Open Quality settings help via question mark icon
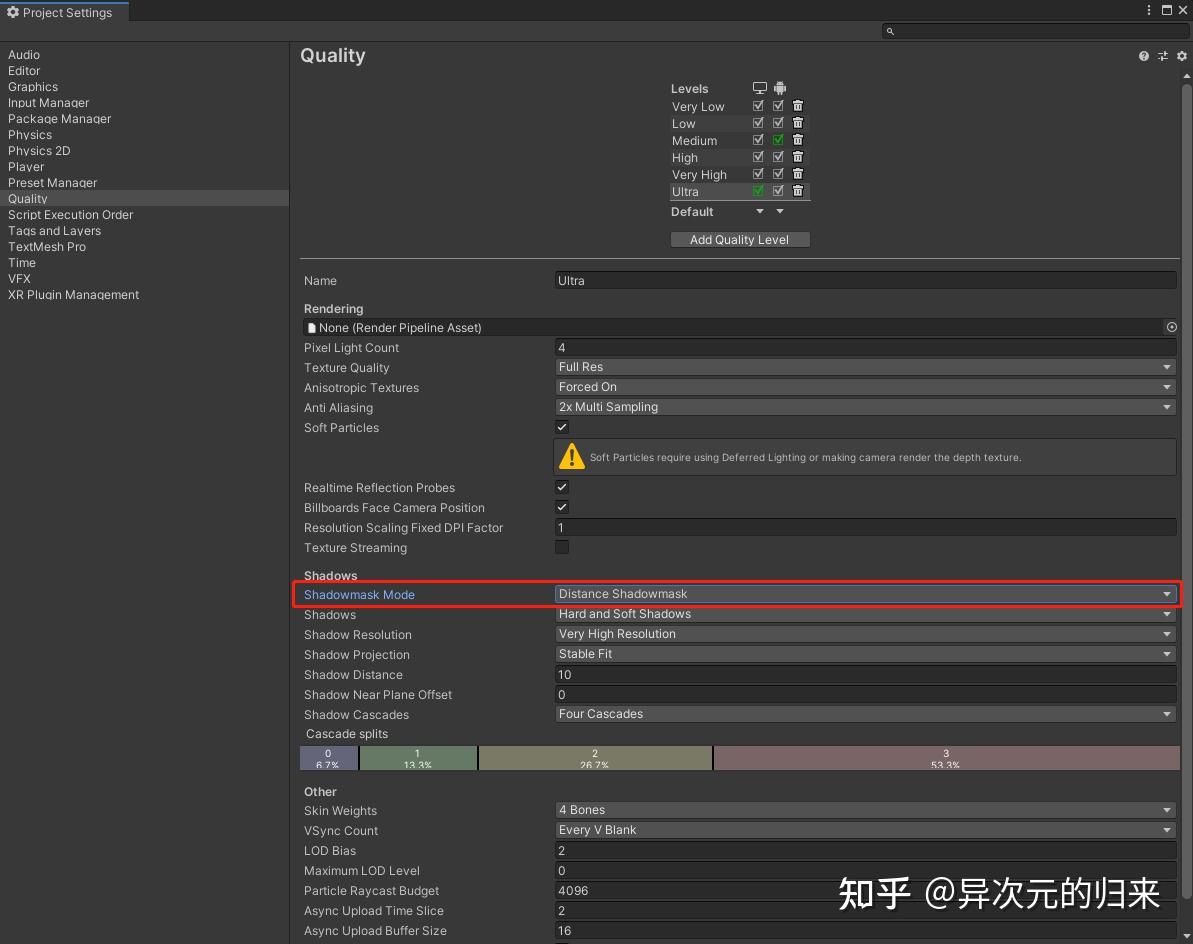The image size is (1193, 944). click(x=1143, y=56)
